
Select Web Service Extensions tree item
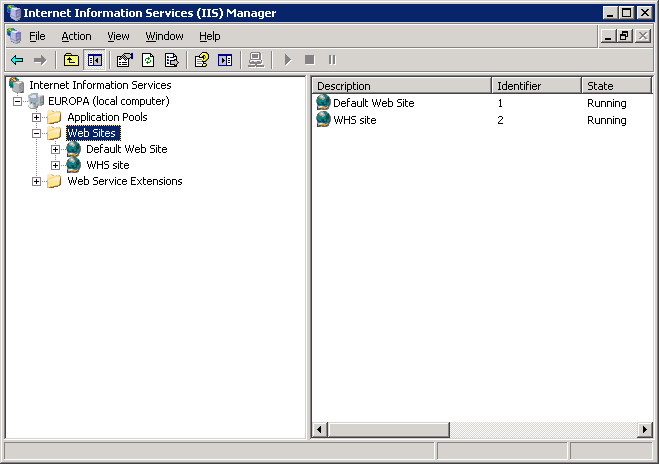click(125, 181)
